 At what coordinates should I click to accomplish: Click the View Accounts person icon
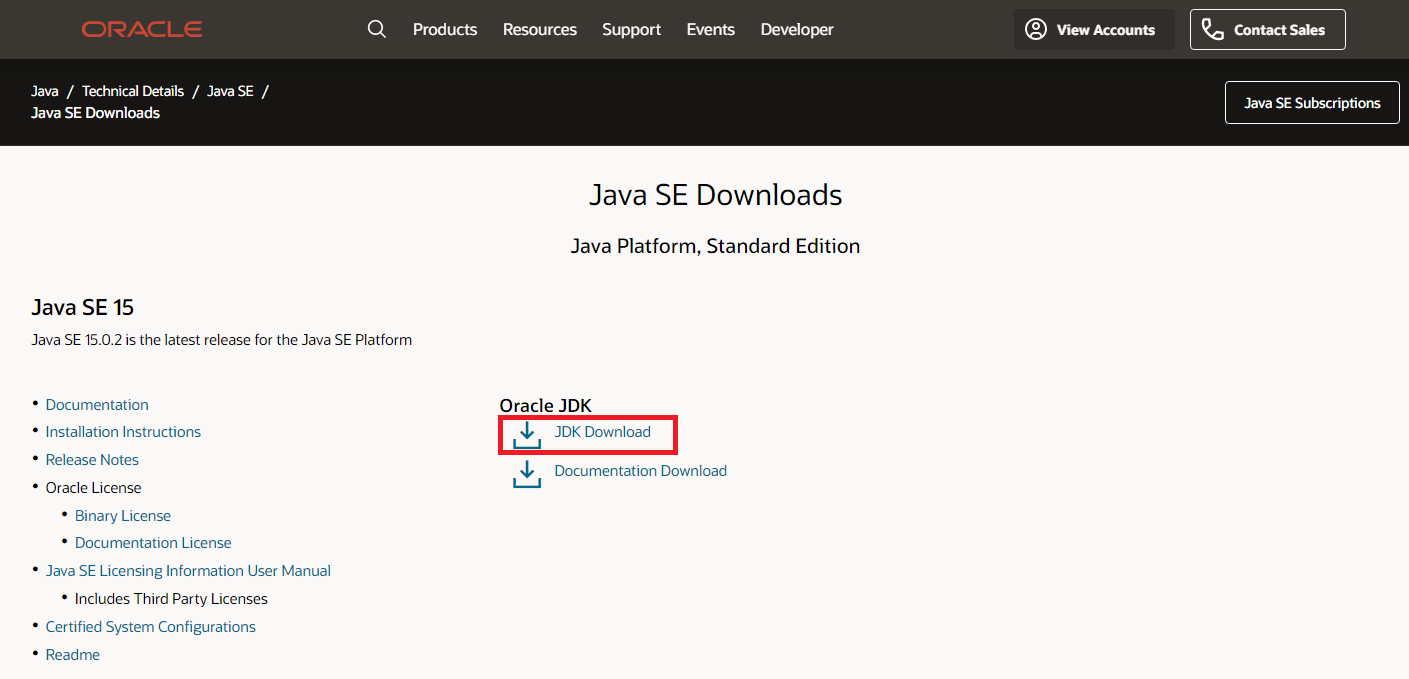click(1036, 30)
